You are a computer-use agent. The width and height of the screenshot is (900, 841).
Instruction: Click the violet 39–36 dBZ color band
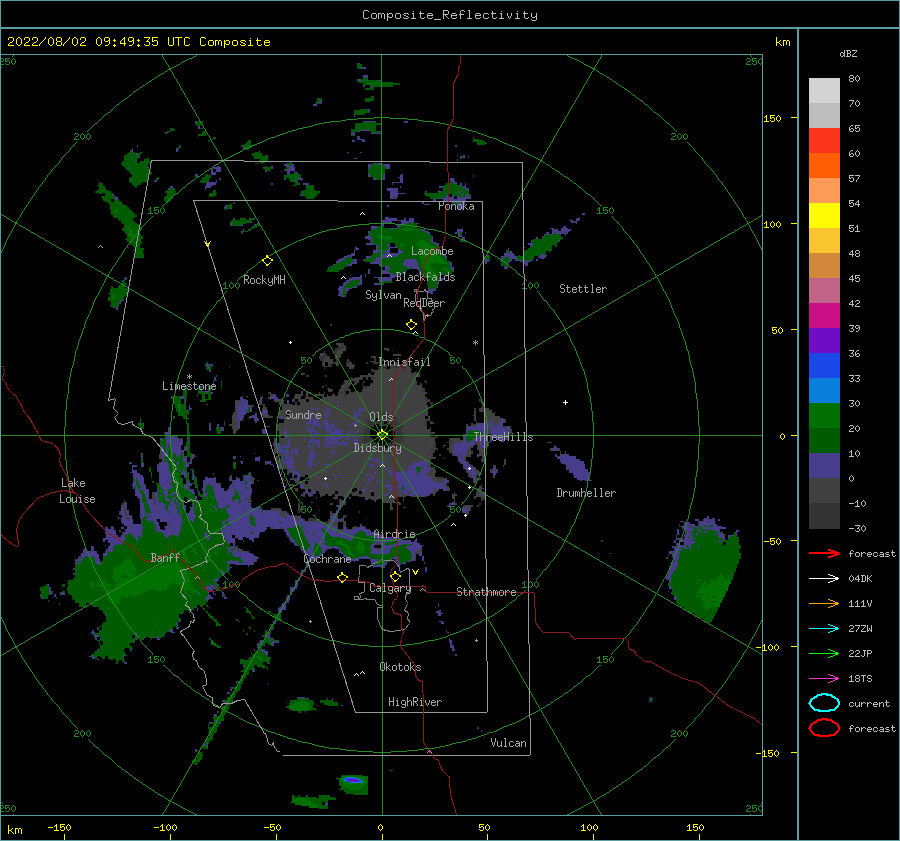click(824, 340)
